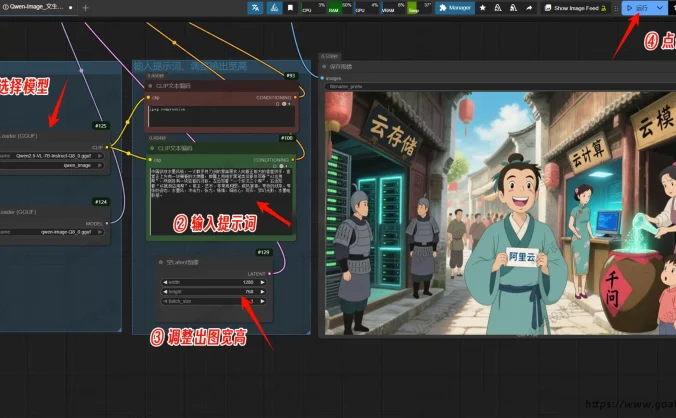Screen dimensions: 676x418
Task: Click the width value 1280
Action: pos(248,282)
